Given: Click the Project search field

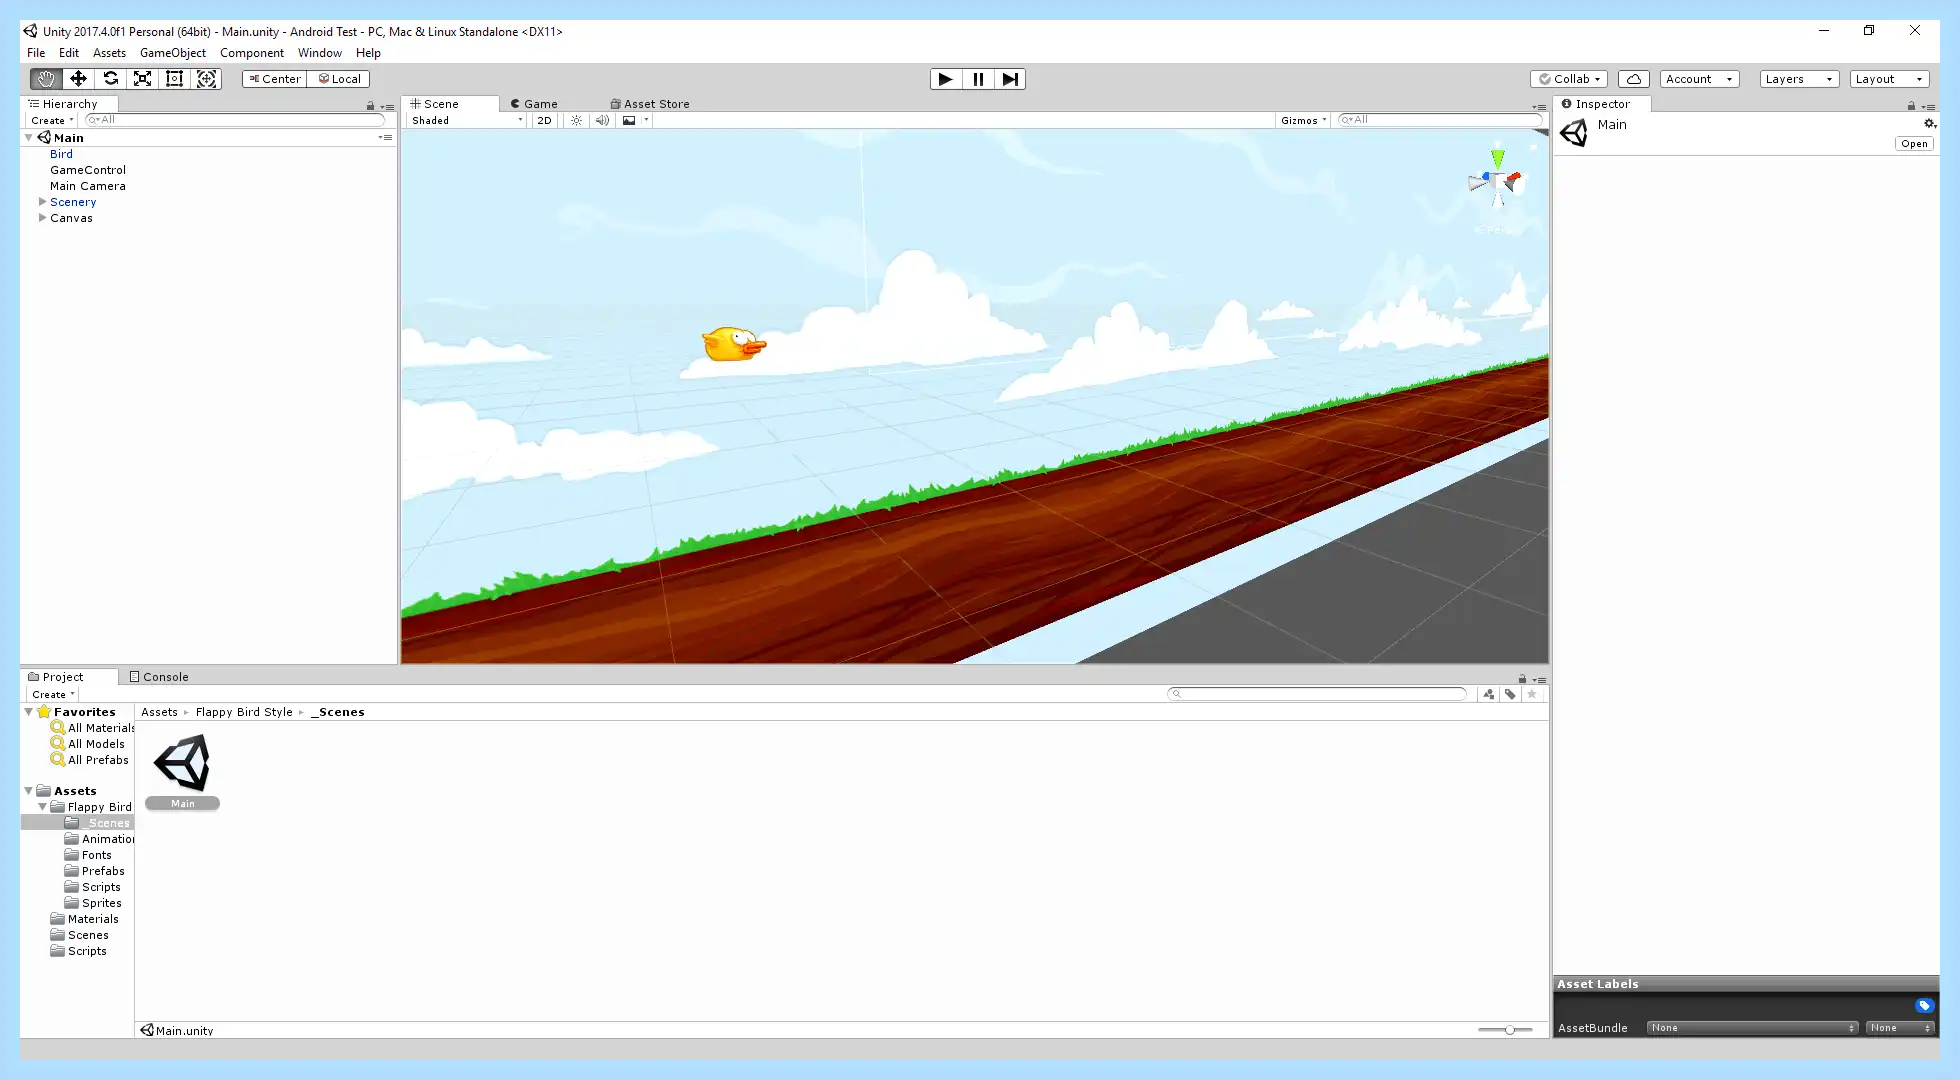Looking at the screenshot, I should point(1317,694).
